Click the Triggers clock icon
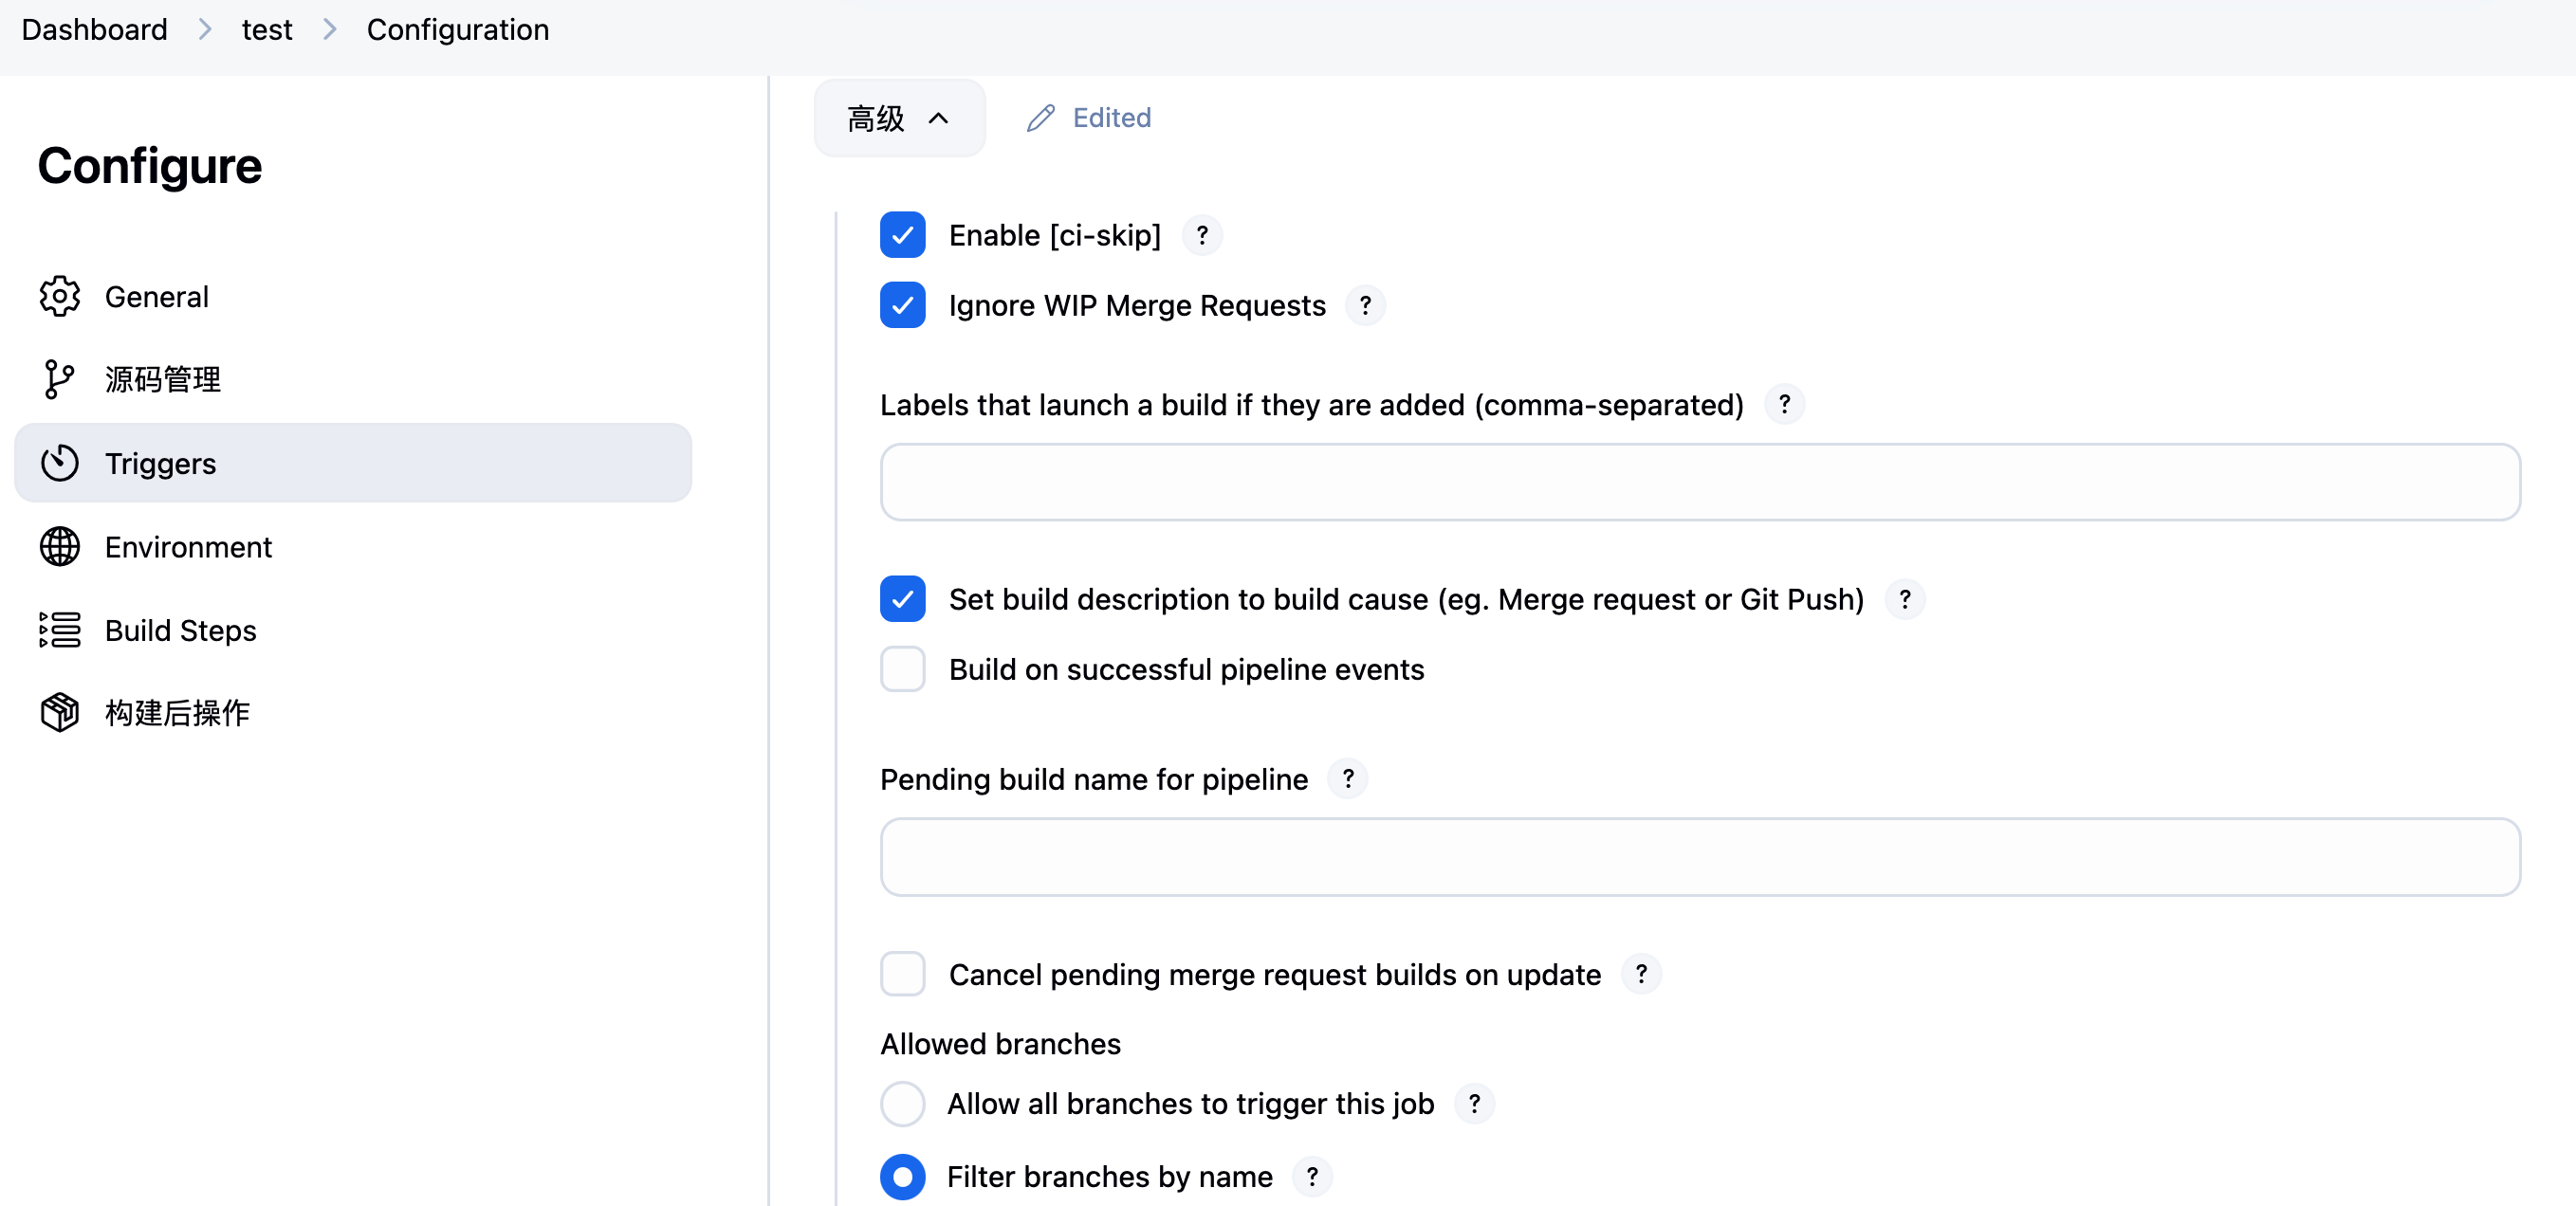 [x=60, y=463]
